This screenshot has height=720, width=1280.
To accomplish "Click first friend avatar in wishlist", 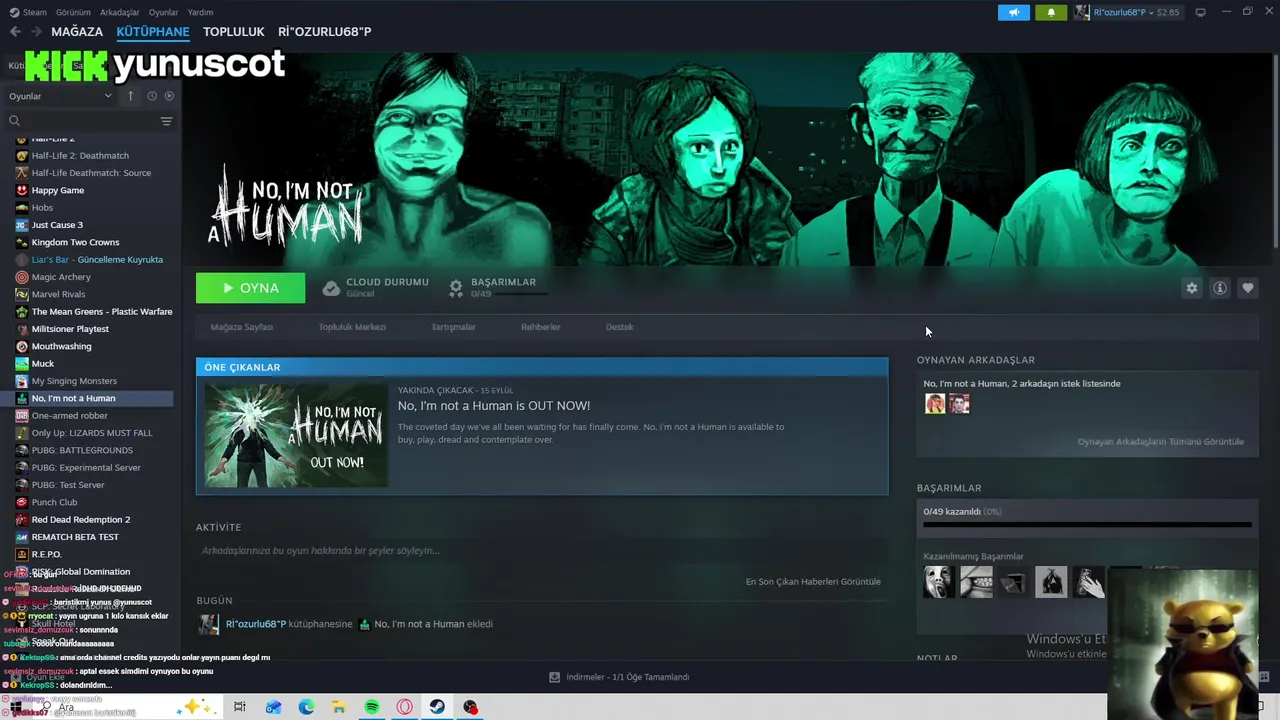I will pos(935,404).
